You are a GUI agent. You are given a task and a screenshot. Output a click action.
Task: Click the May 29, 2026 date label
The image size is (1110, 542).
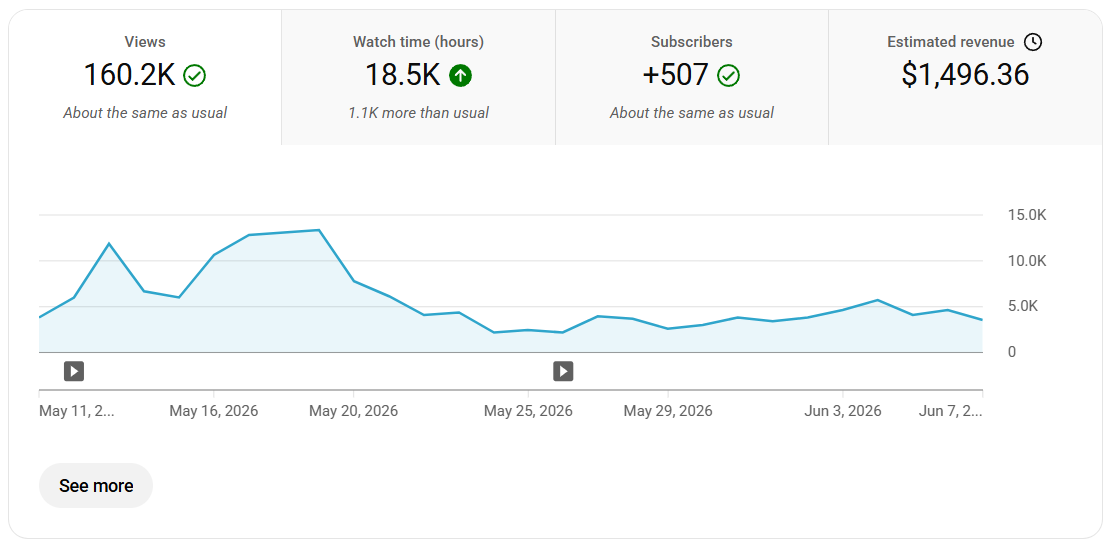click(668, 411)
